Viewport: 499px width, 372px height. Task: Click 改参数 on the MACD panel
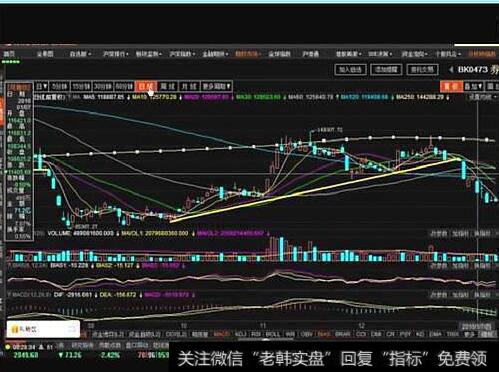(x=438, y=295)
